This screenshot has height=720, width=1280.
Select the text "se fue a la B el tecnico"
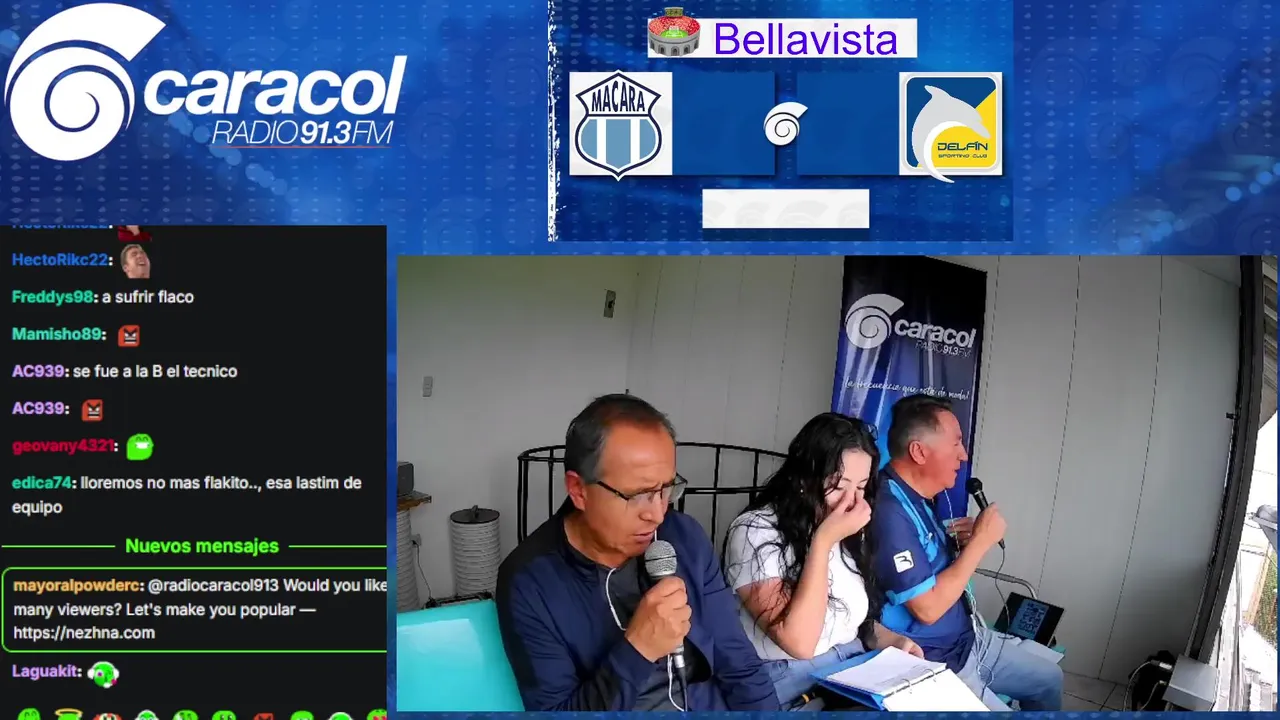pyautogui.click(x=155, y=371)
